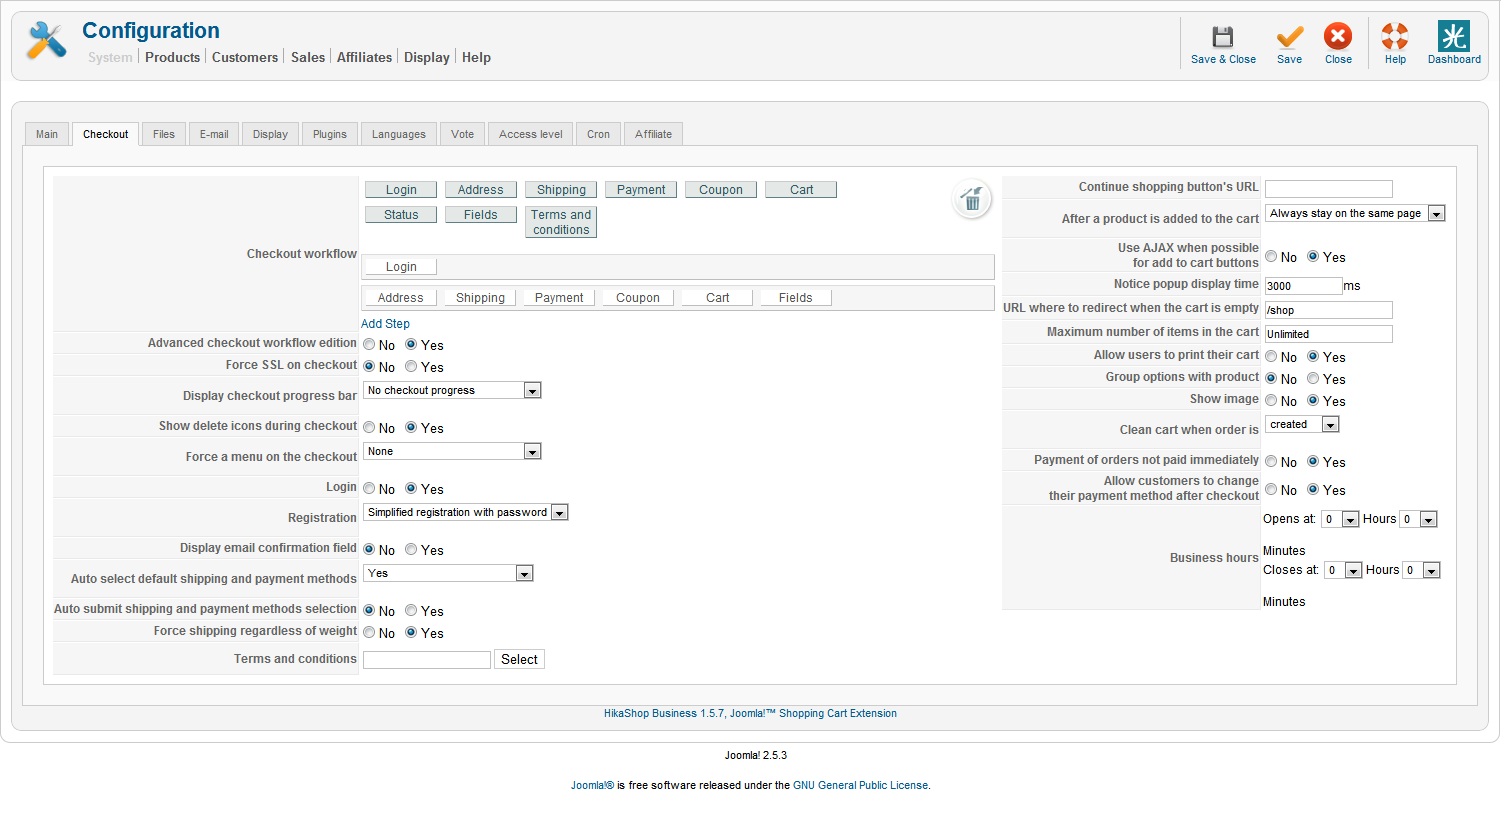The width and height of the screenshot is (1511, 815).
Task: Open the Sales menu
Action: 308,58
